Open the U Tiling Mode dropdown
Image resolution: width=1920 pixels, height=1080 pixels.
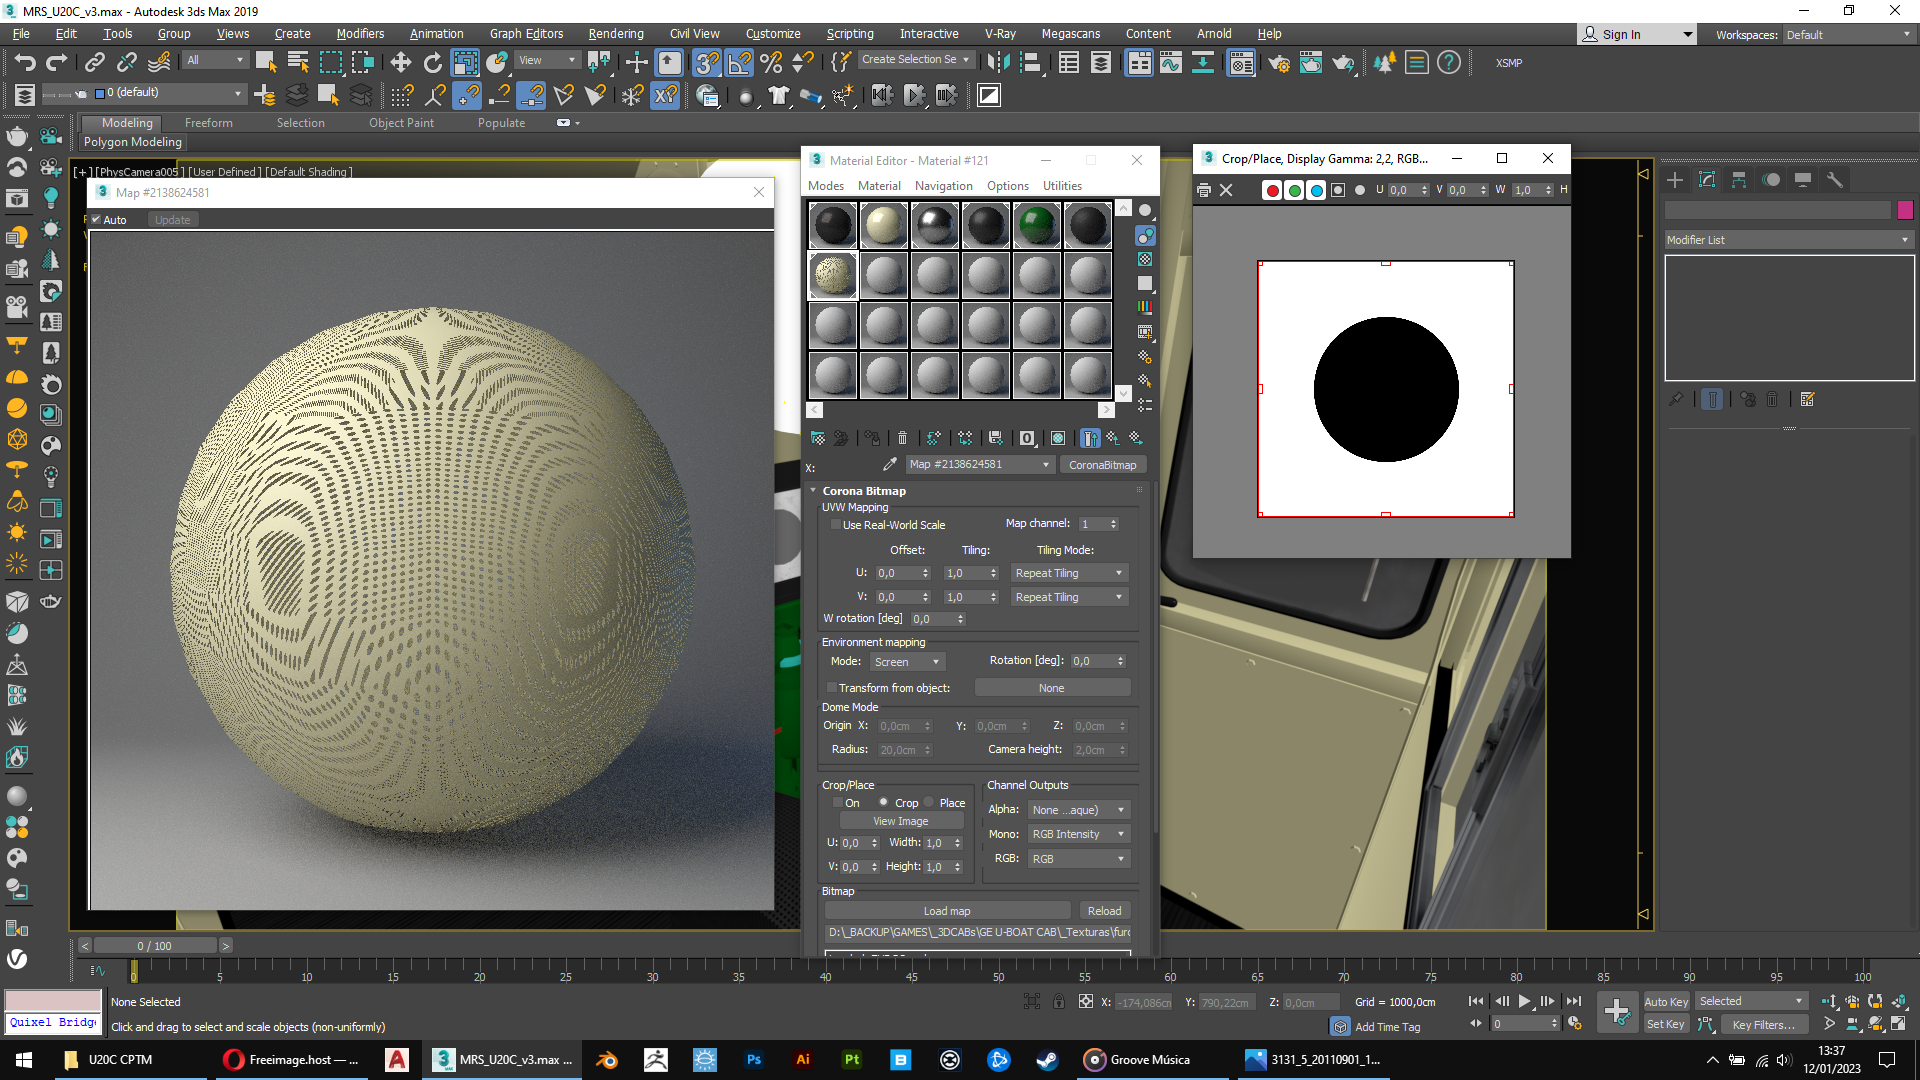click(x=1068, y=573)
